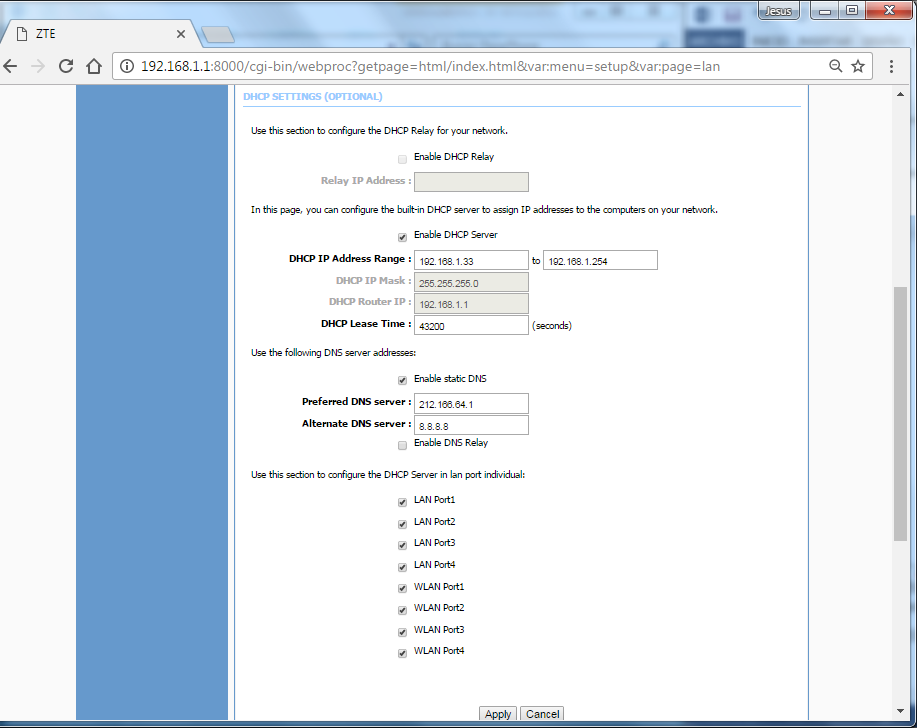Screen dimensions: 917x728
Task: Click the page scrollbar up arrow
Action: pos(900,94)
